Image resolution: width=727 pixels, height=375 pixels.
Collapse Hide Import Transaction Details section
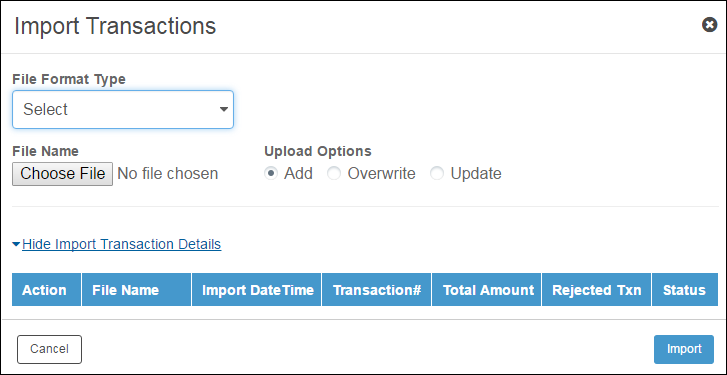coord(121,244)
